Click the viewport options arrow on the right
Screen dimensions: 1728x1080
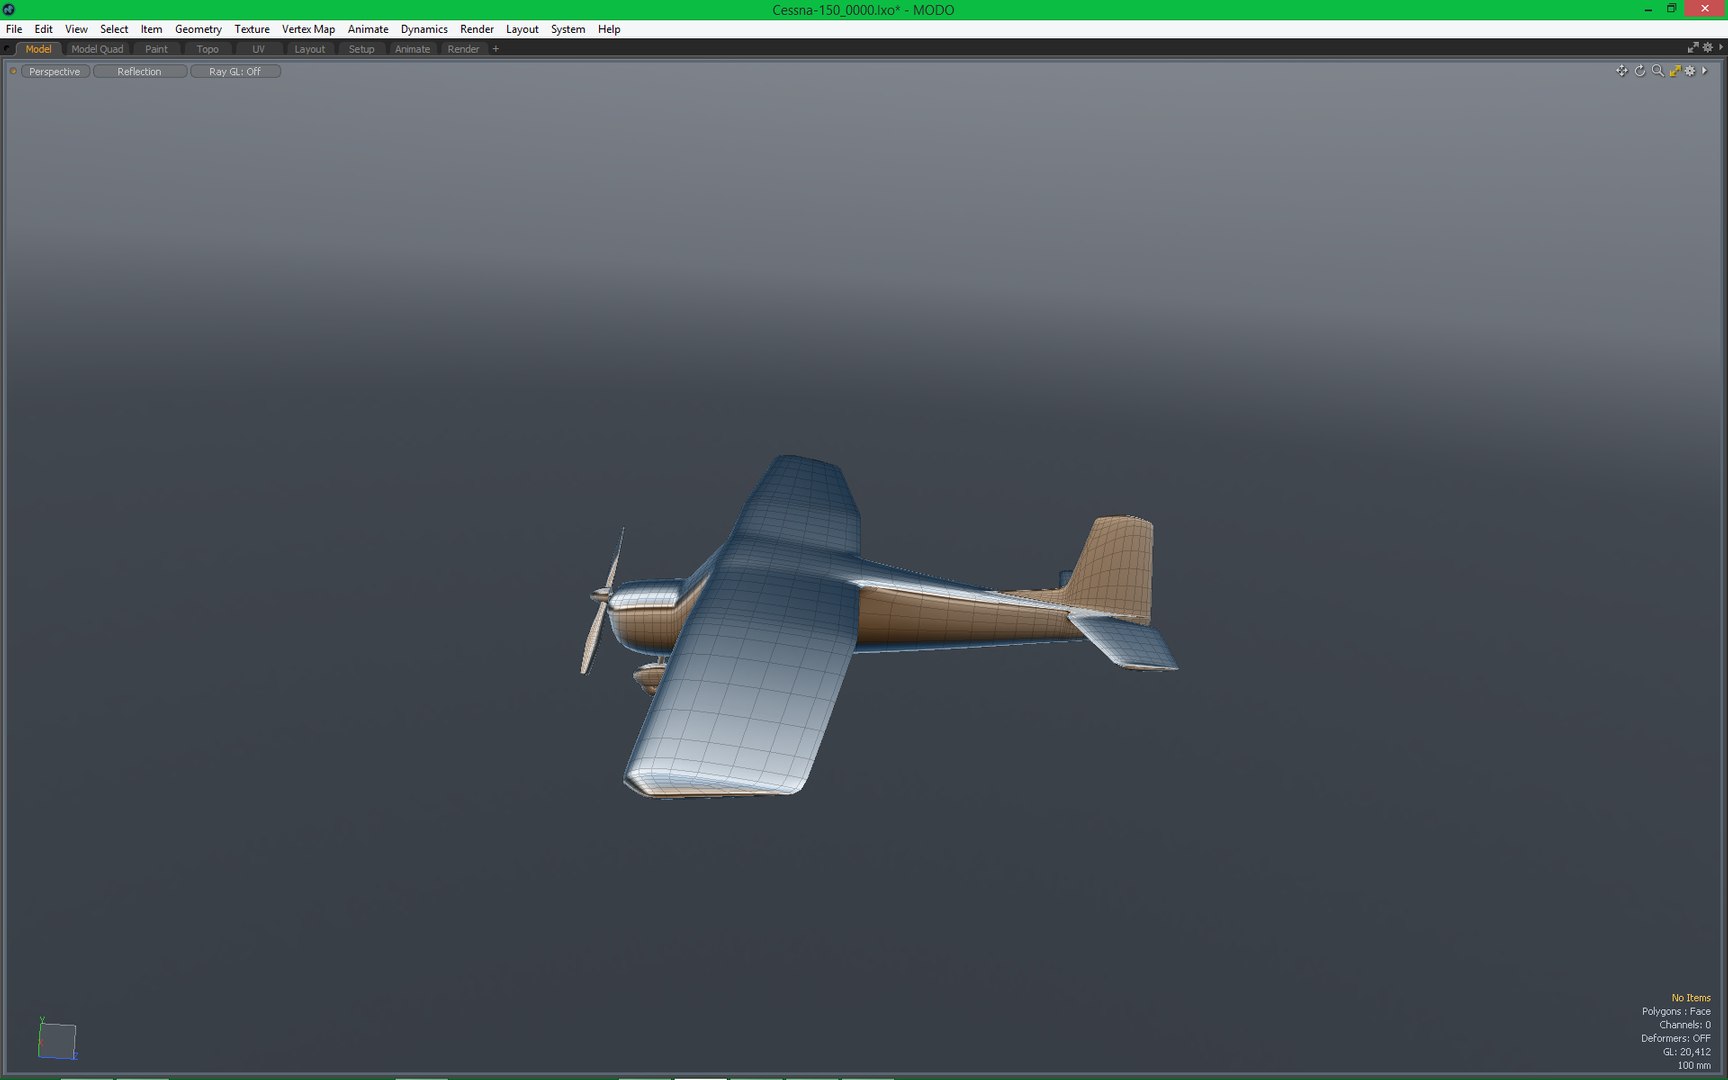(1704, 71)
